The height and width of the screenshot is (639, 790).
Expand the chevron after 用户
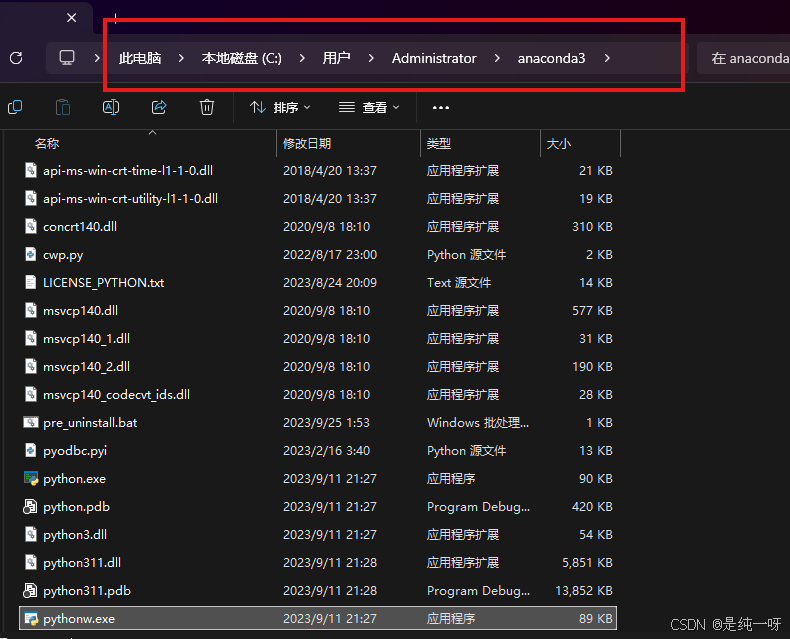371,58
